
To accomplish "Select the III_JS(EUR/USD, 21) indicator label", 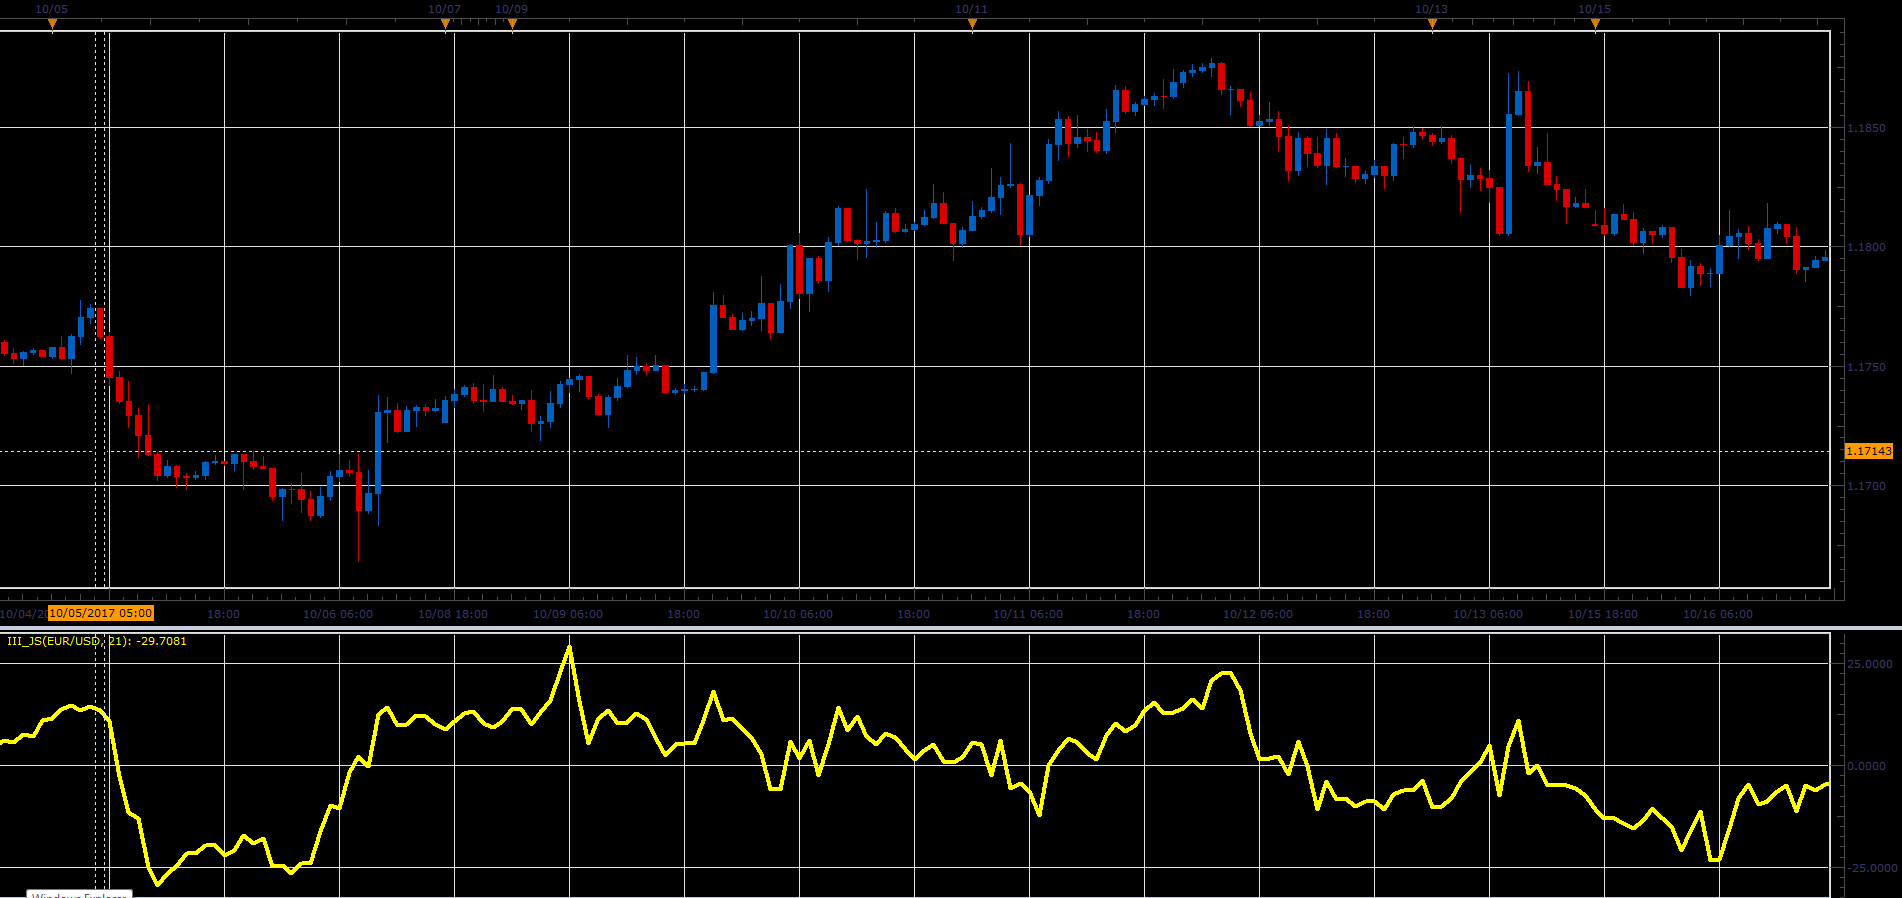I will click(x=97, y=641).
